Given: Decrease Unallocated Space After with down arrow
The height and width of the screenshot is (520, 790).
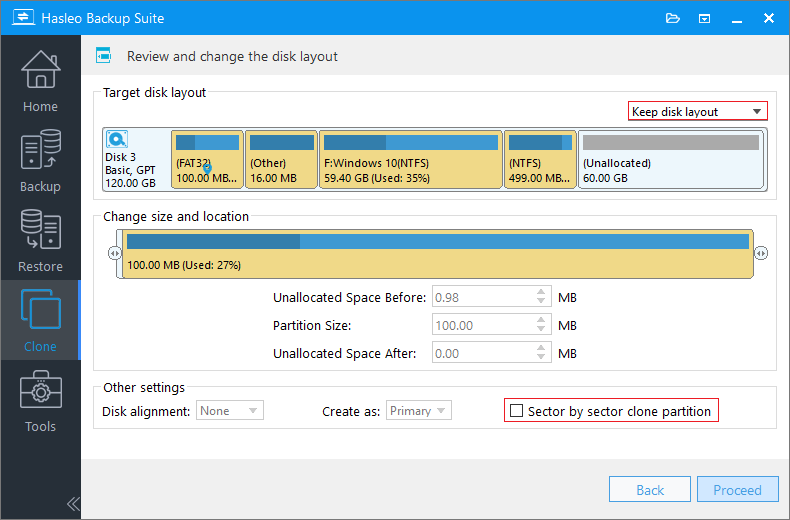Looking at the screenshot, I should click(541, 357).
